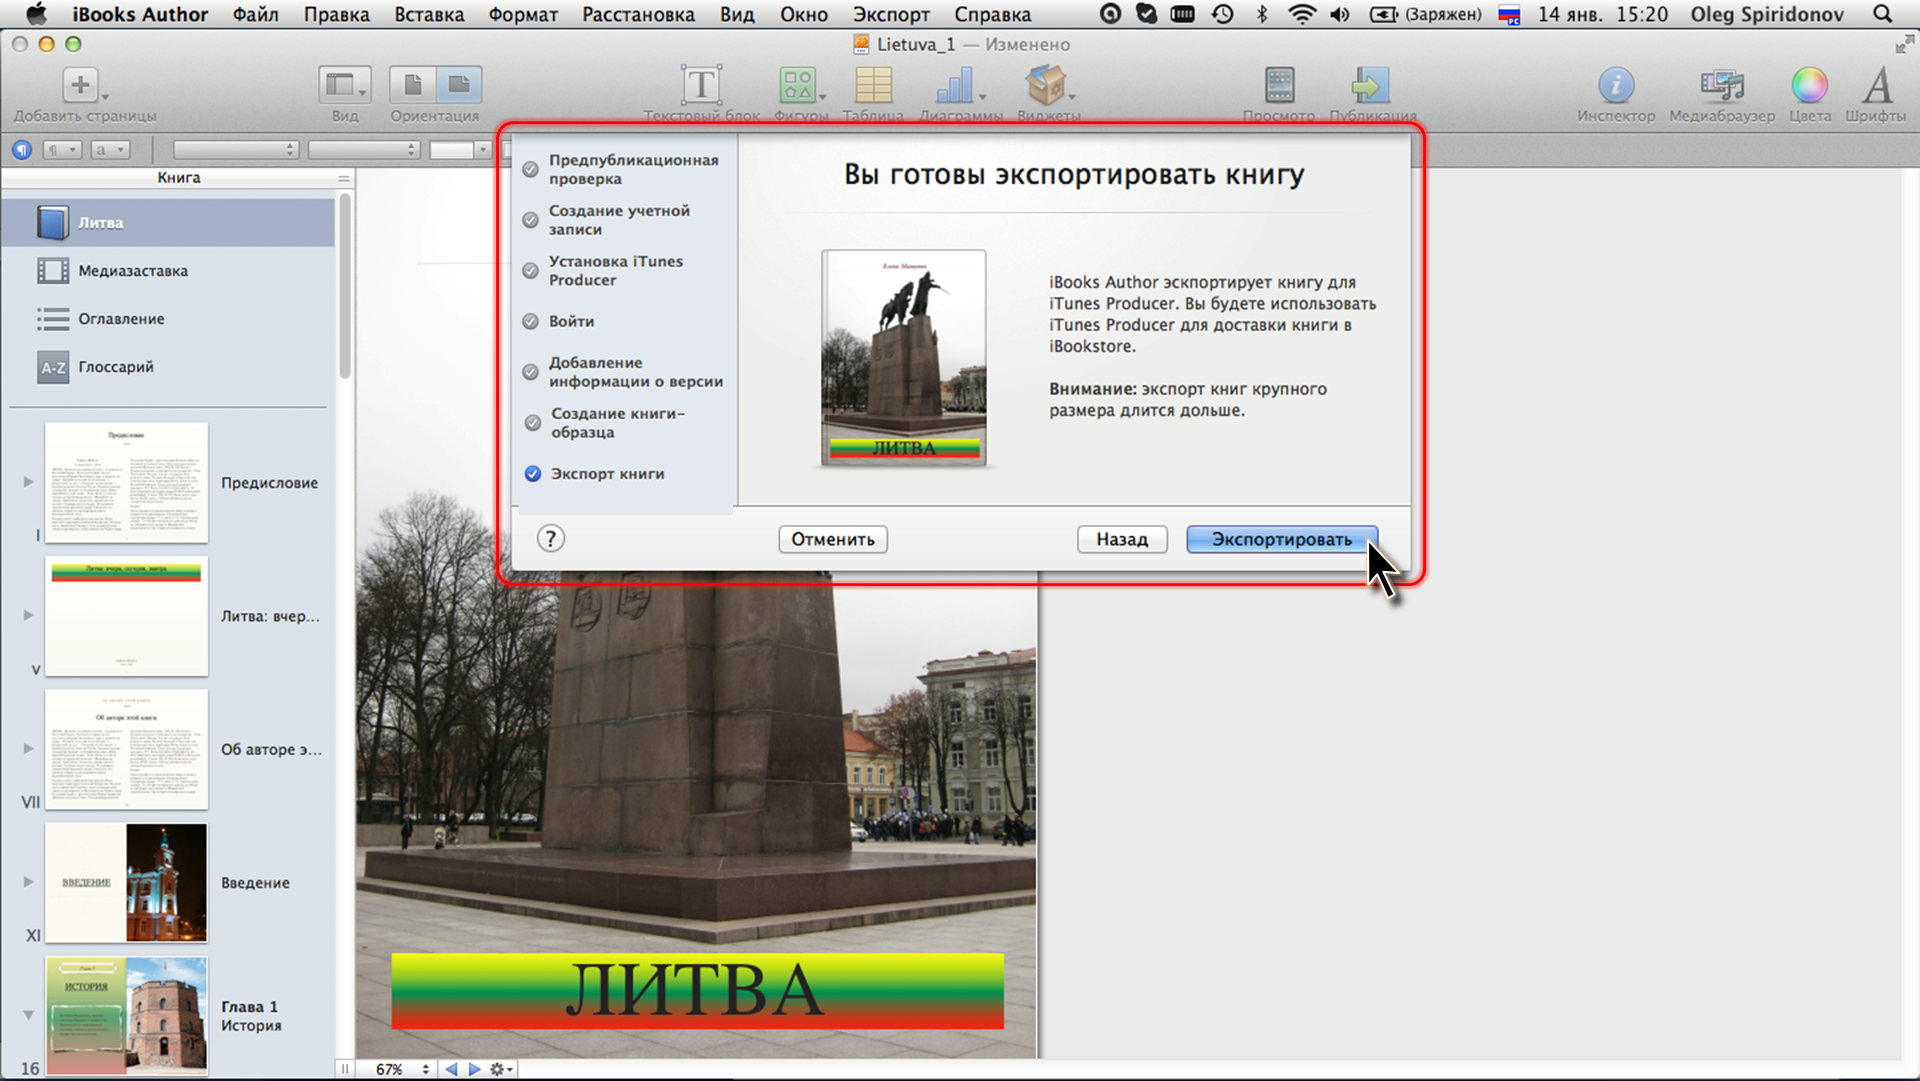
Task: Go to next page with right arrow
Action: click(x=475, y=1069)
